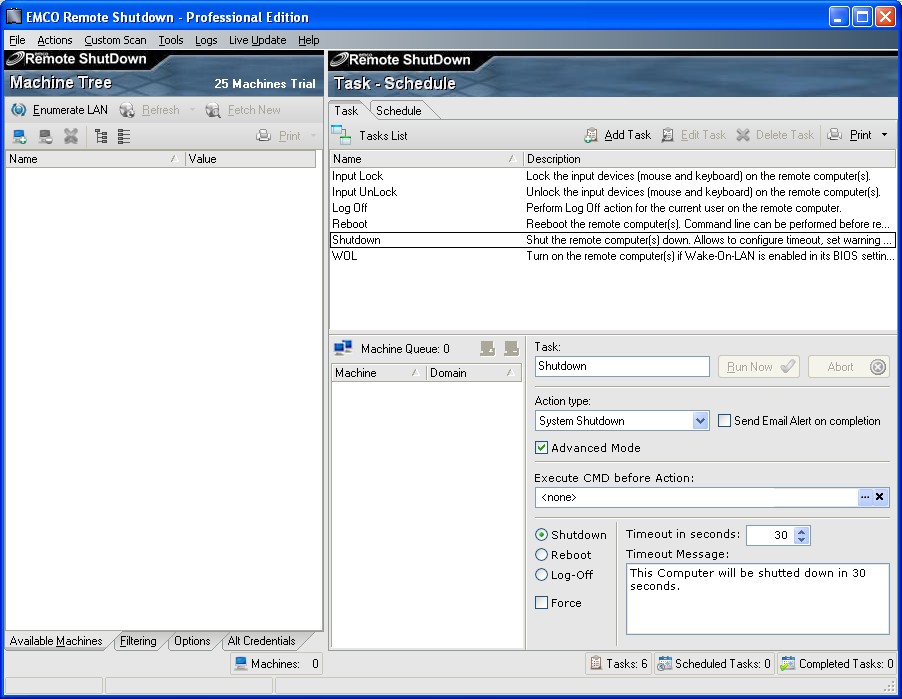Viewport: 902px width, 699px height.
Task: Switch to the Alt Credentials tab
Action: pos(261,640)
